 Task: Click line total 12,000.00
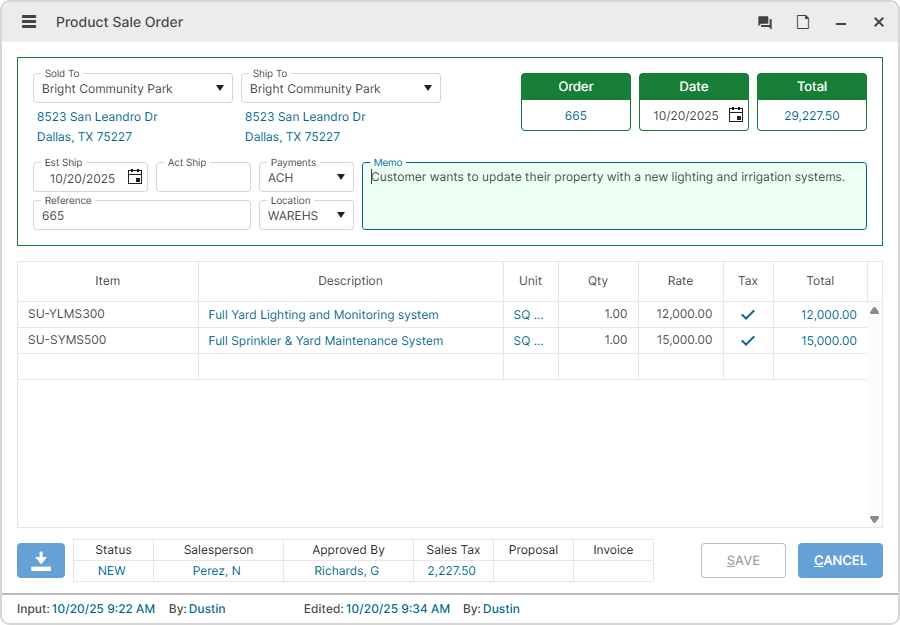click(829, 315)
